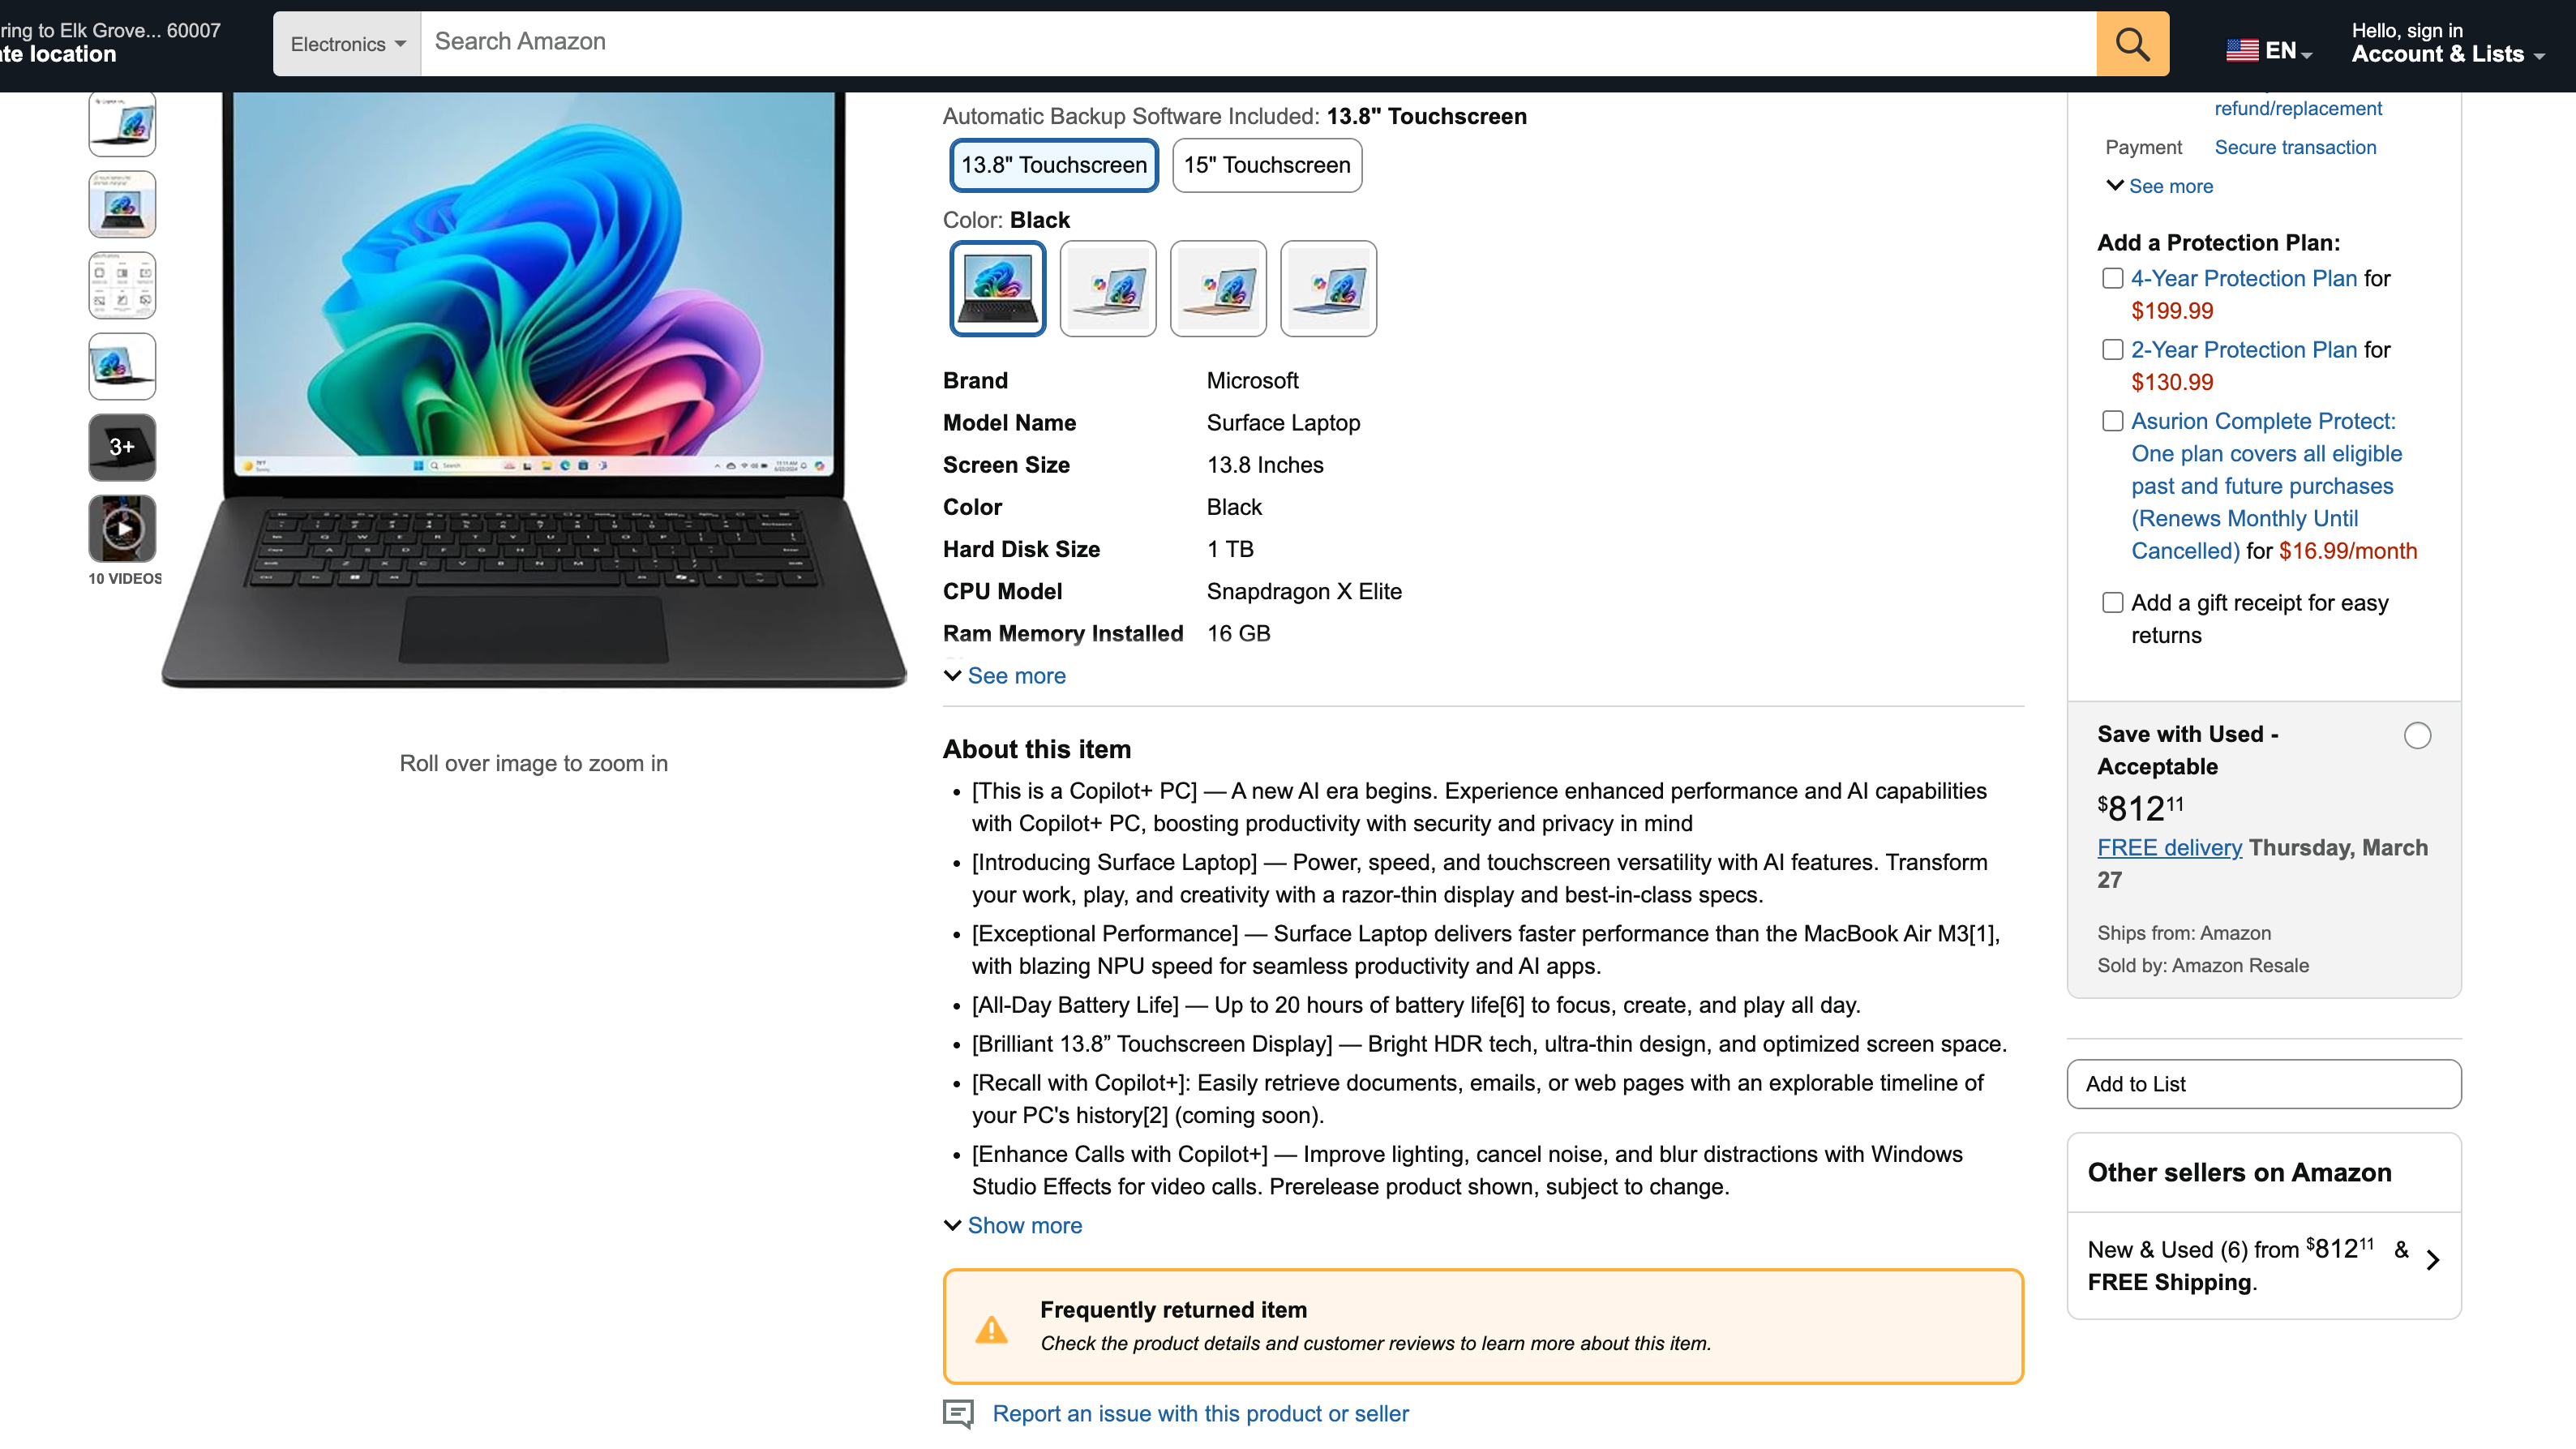Click the 'Surface Laptop' model name value

[1283, 422]
